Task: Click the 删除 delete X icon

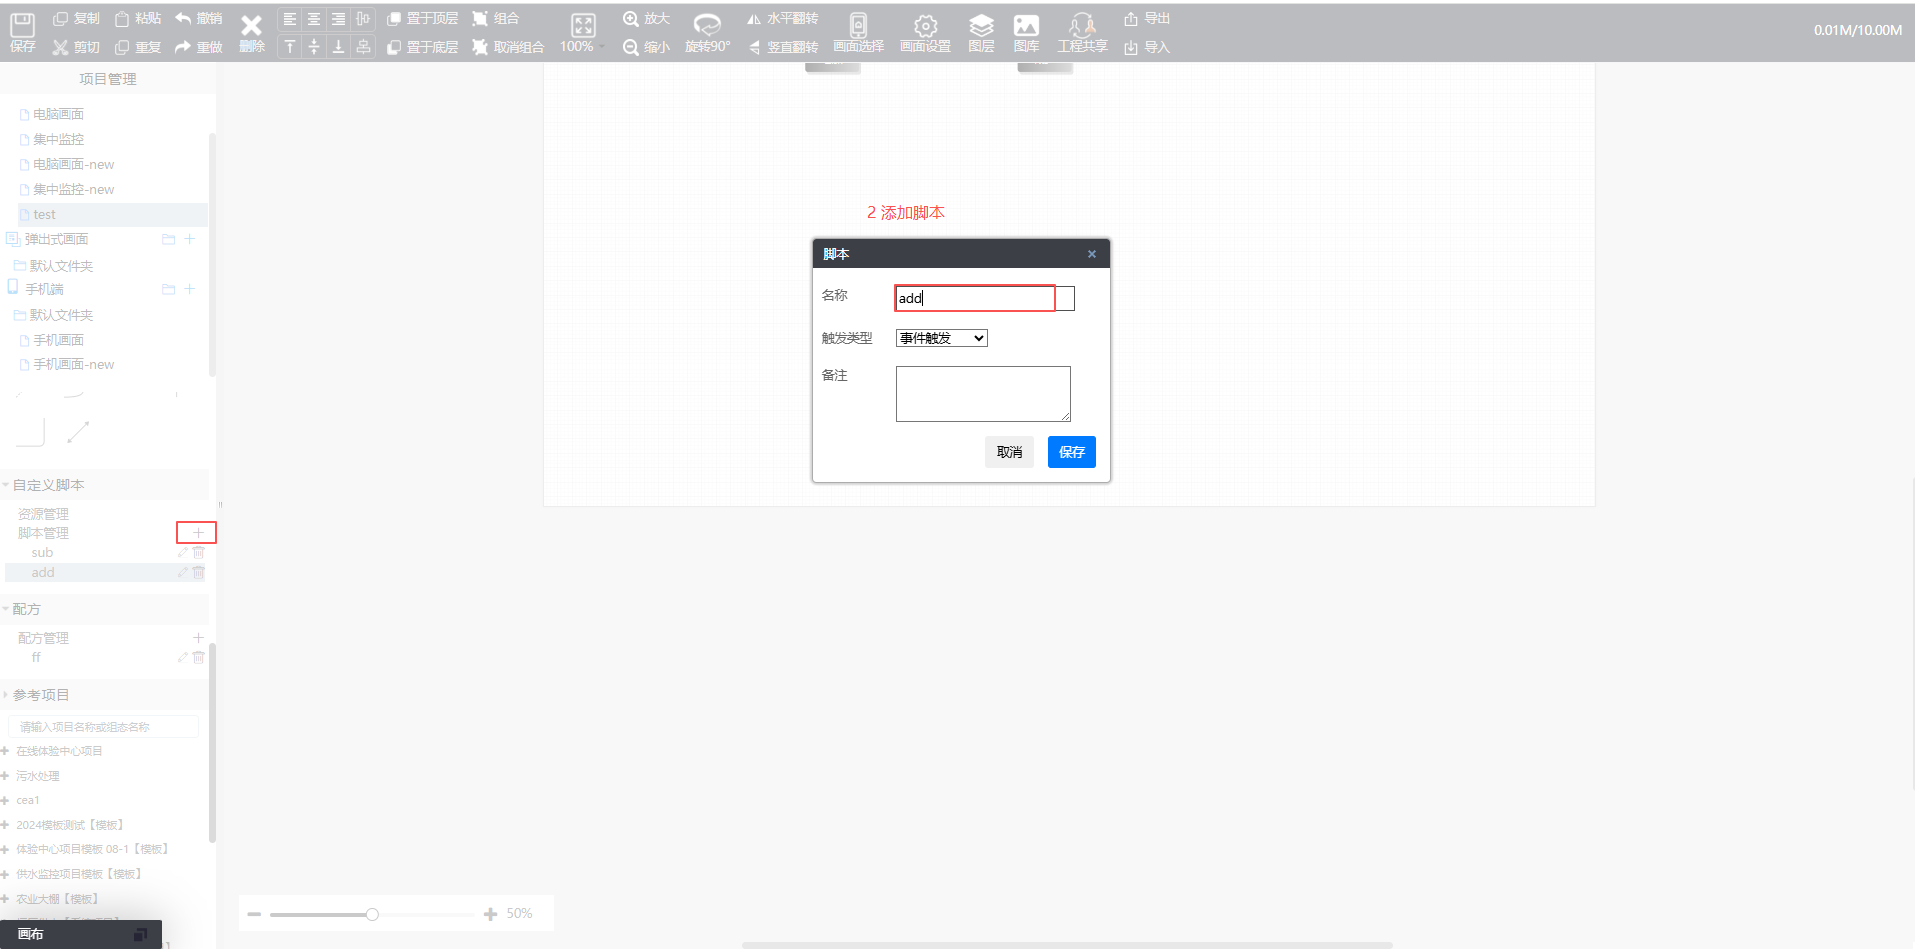Action: point(251,26)
